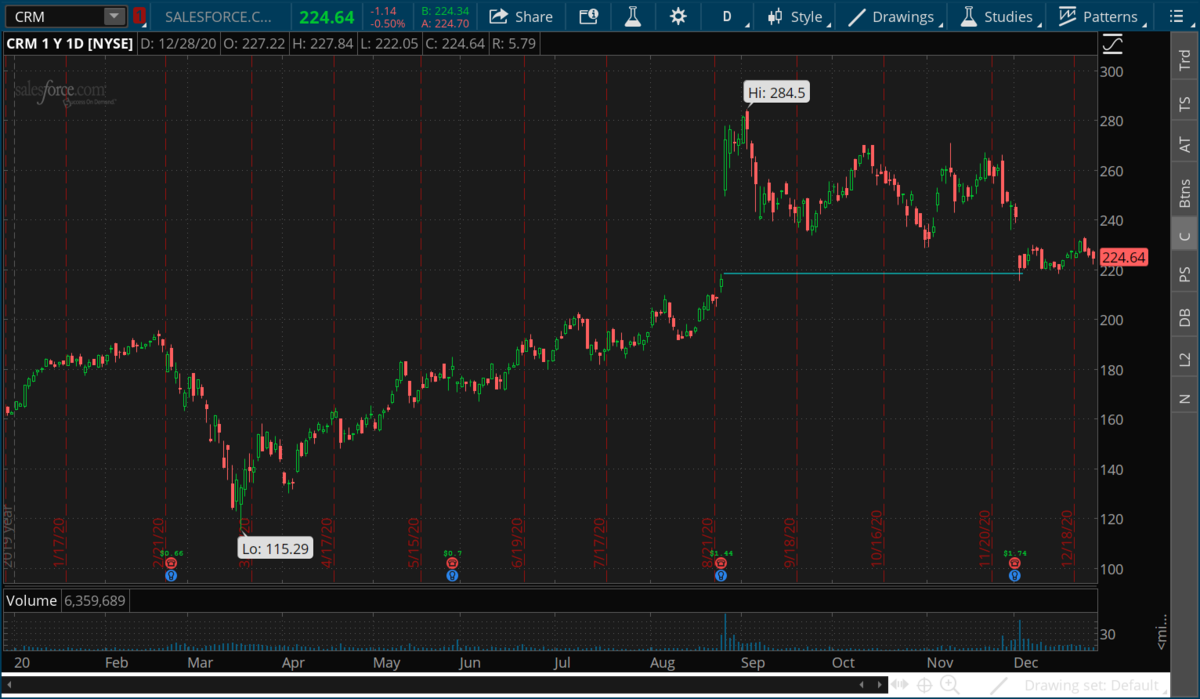Open the Trd sidebar tab
The height and width of the screenshot is (699, 1200).
(x=1185, y=60)
